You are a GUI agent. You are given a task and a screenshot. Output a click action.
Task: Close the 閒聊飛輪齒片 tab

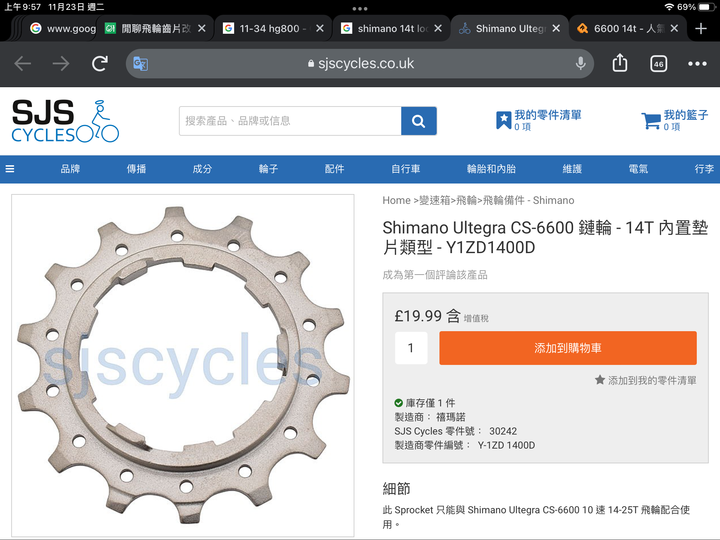click(202, 28)
